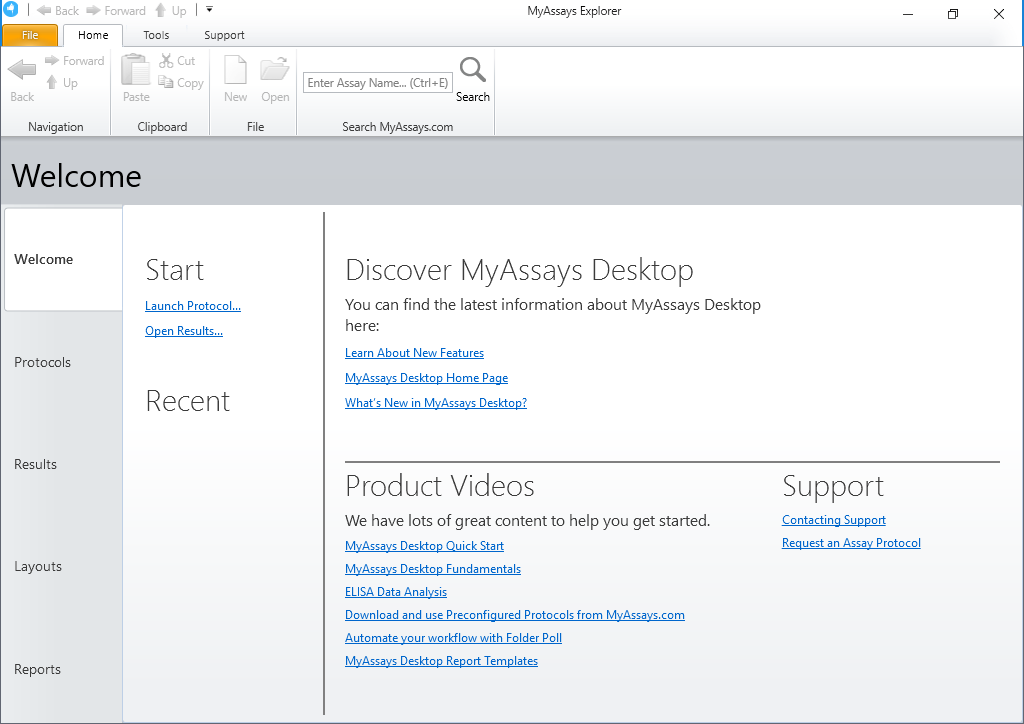The width and height of the screenshot is (1024, 724).
Task: Open the Layouts section in sidebar
Action: click(x=38, y=566)
